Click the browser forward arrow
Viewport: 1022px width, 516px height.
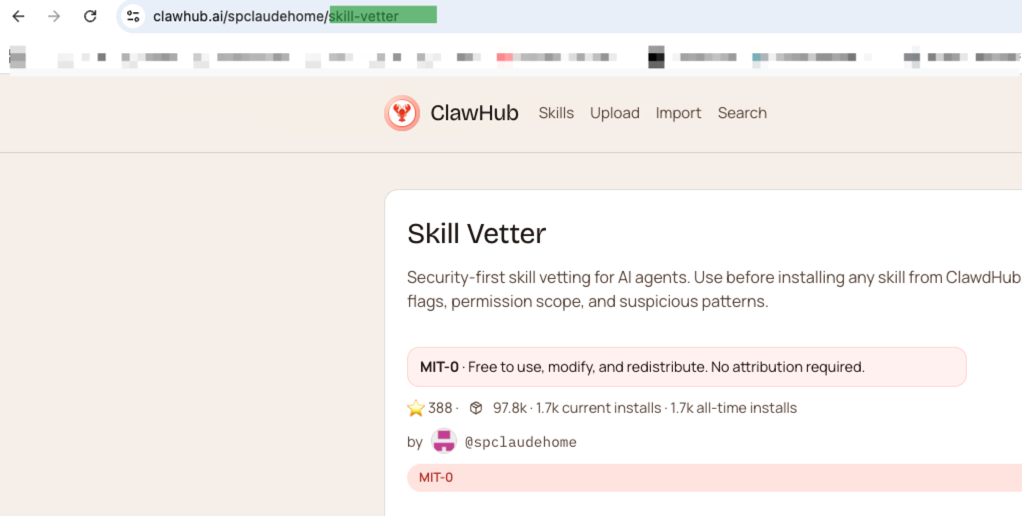point(54,16)
